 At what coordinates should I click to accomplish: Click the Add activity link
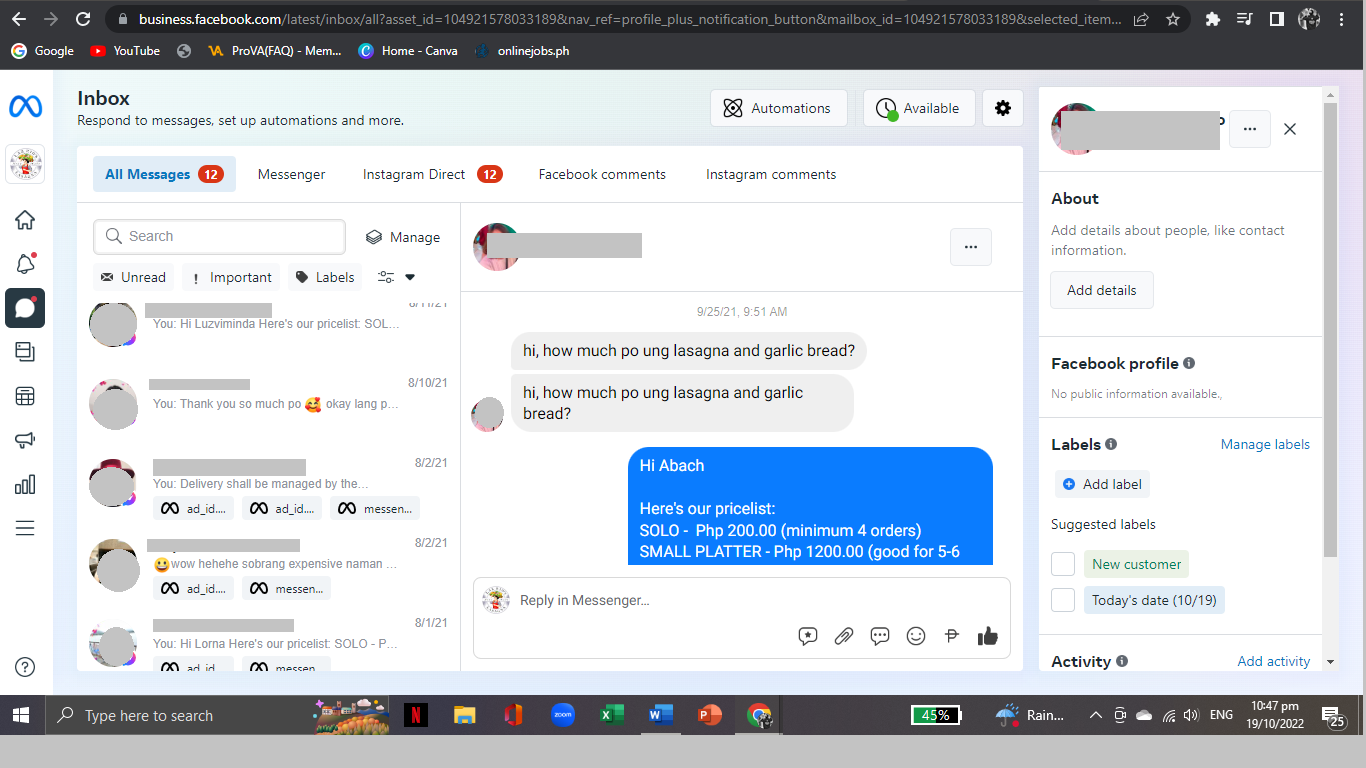[1274, 661]
